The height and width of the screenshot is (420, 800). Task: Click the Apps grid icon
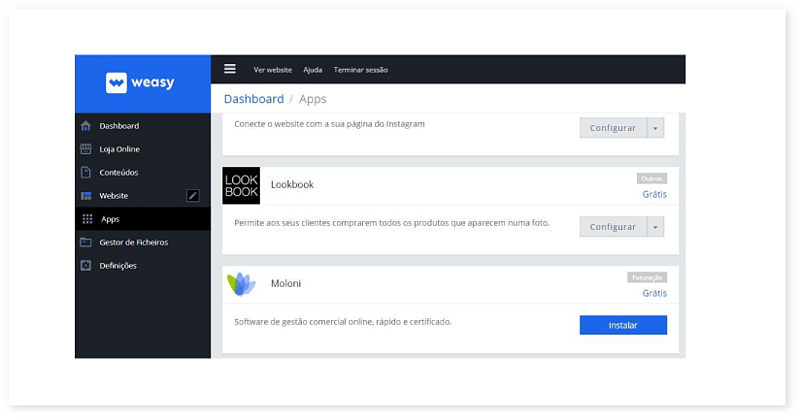(87, 219)
